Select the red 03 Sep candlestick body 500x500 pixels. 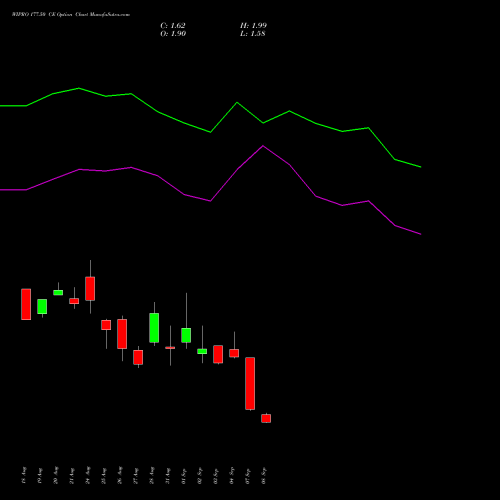click(x=218, y=354)
